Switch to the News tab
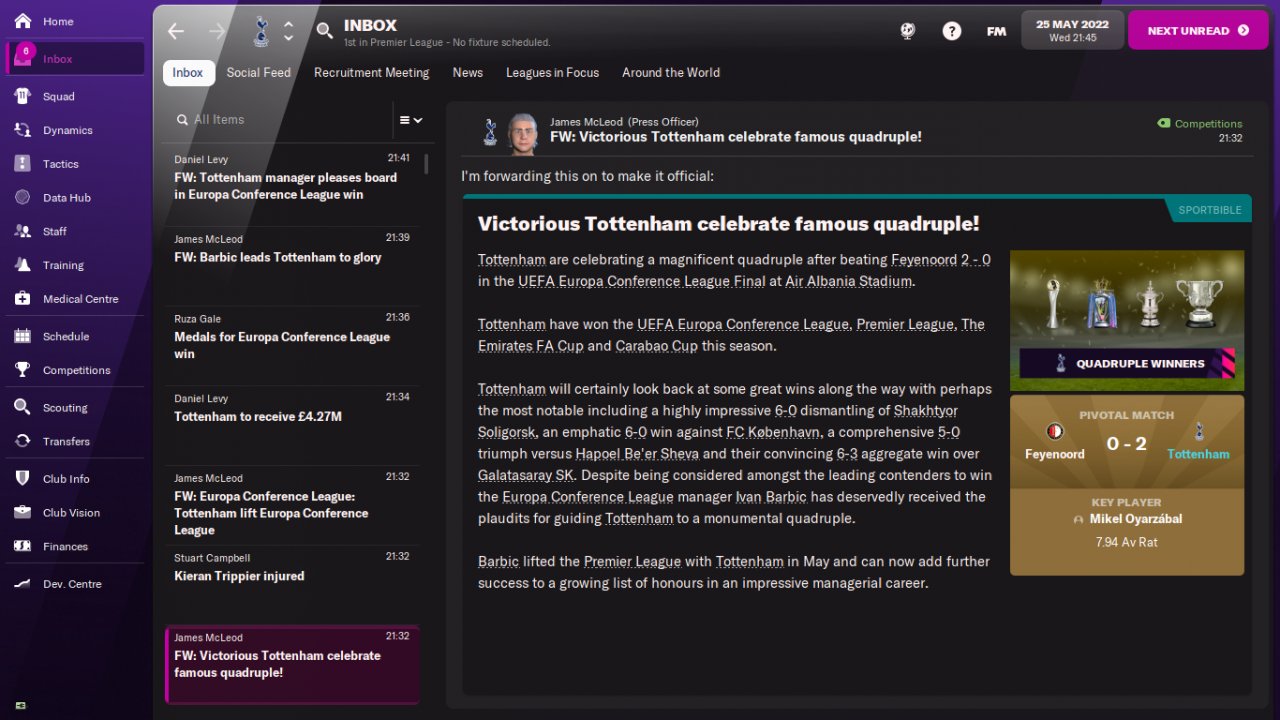Viewport: 1280px width, 720px height. click(x=467, y=73)
